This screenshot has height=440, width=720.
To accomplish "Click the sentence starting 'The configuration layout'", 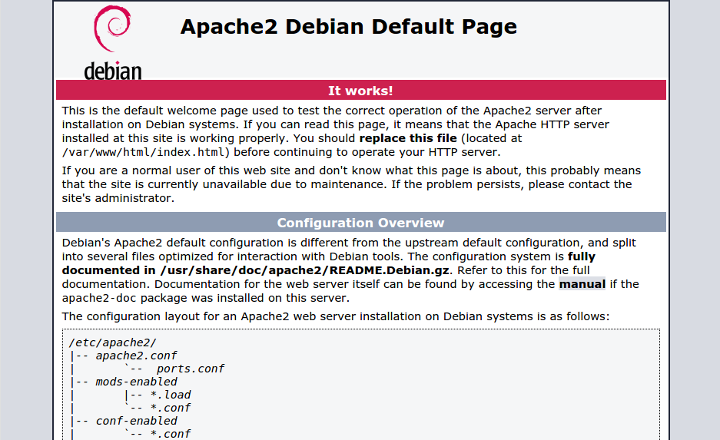I will pos(336,316).
